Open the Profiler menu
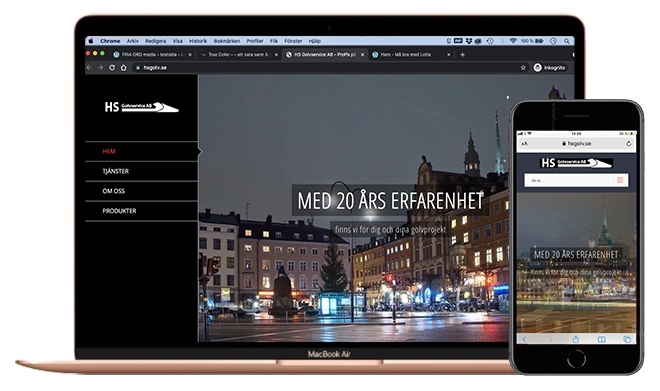Viewport: 660px width, 391px height. [255, 41]
